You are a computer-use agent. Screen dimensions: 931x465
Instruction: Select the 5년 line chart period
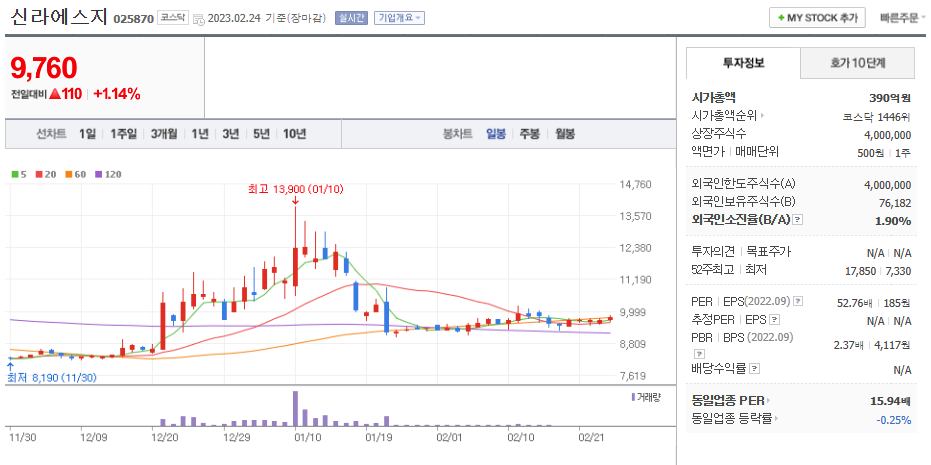point(261,134)
